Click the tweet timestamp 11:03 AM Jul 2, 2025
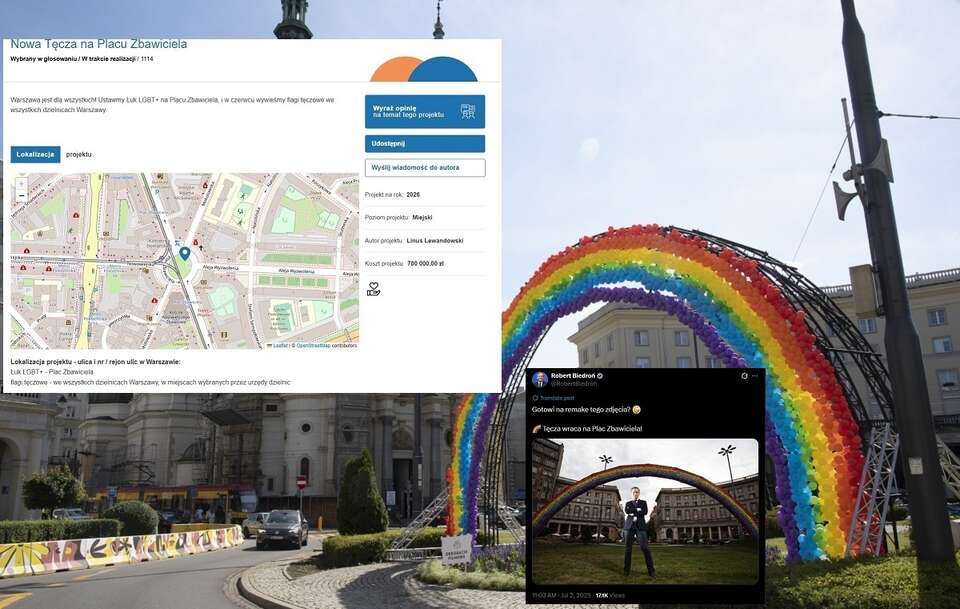The height and width of the screenshot is (609, 960). point(561,596)
